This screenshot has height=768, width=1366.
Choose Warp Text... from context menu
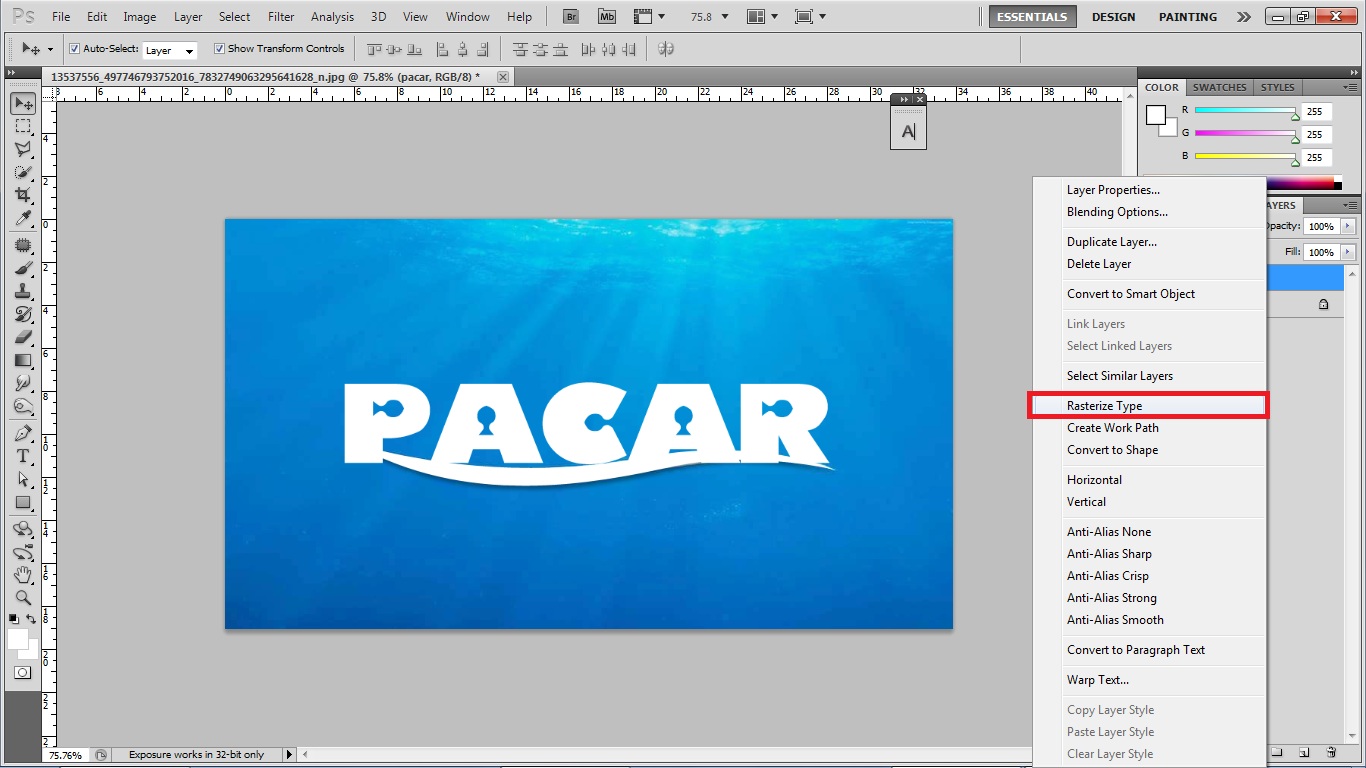tap(1149, 680)
